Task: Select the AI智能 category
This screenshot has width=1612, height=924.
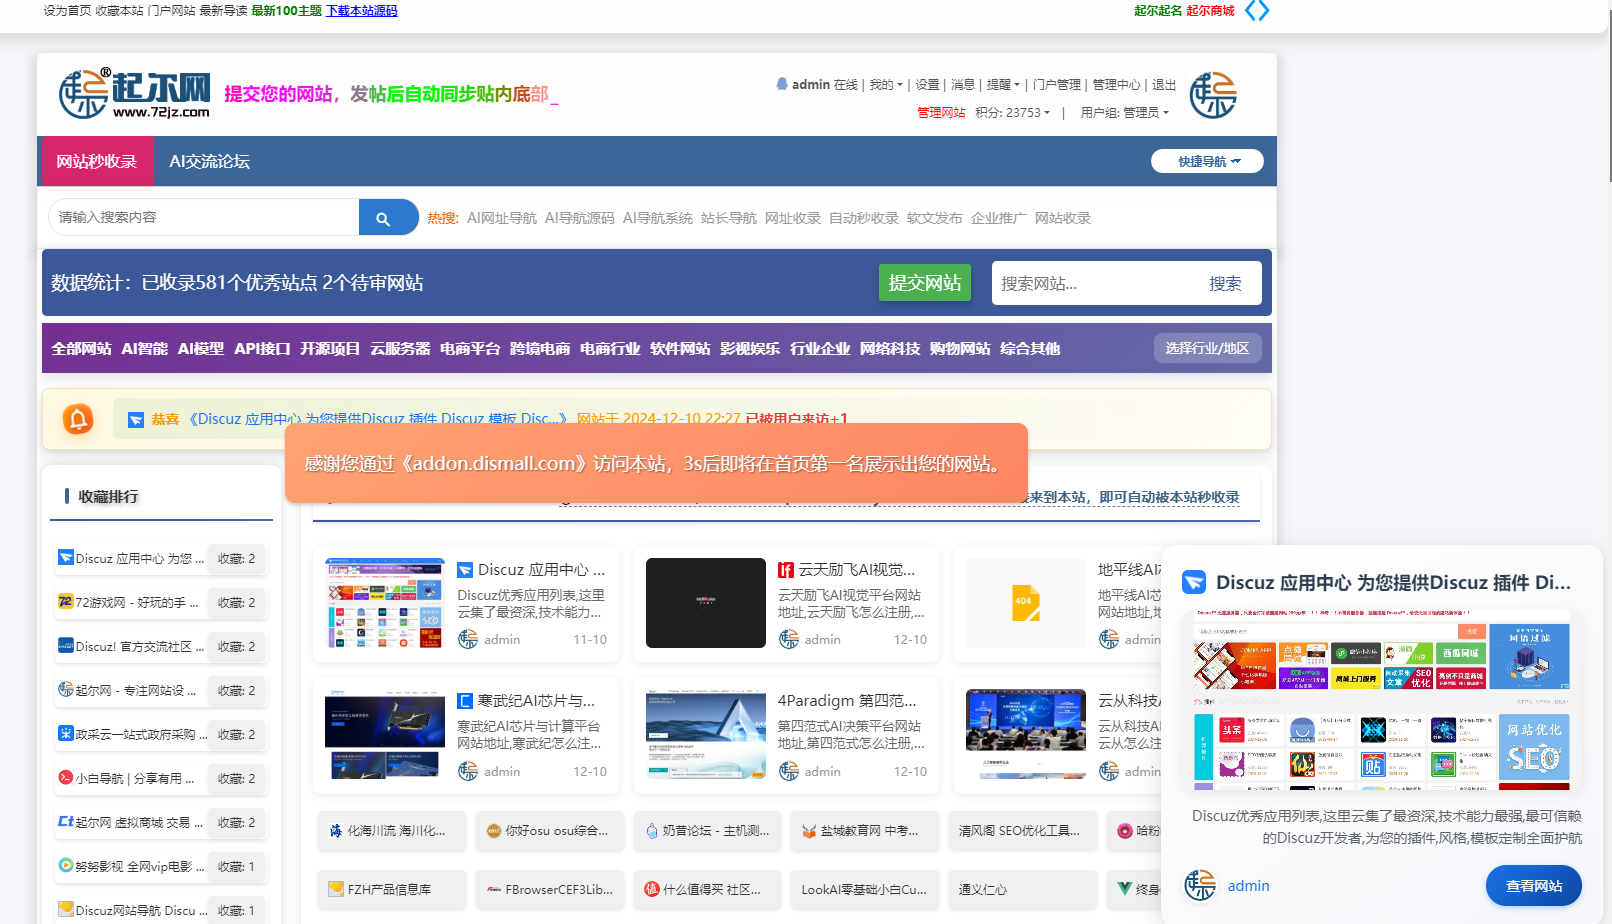Action: (145, 349)
